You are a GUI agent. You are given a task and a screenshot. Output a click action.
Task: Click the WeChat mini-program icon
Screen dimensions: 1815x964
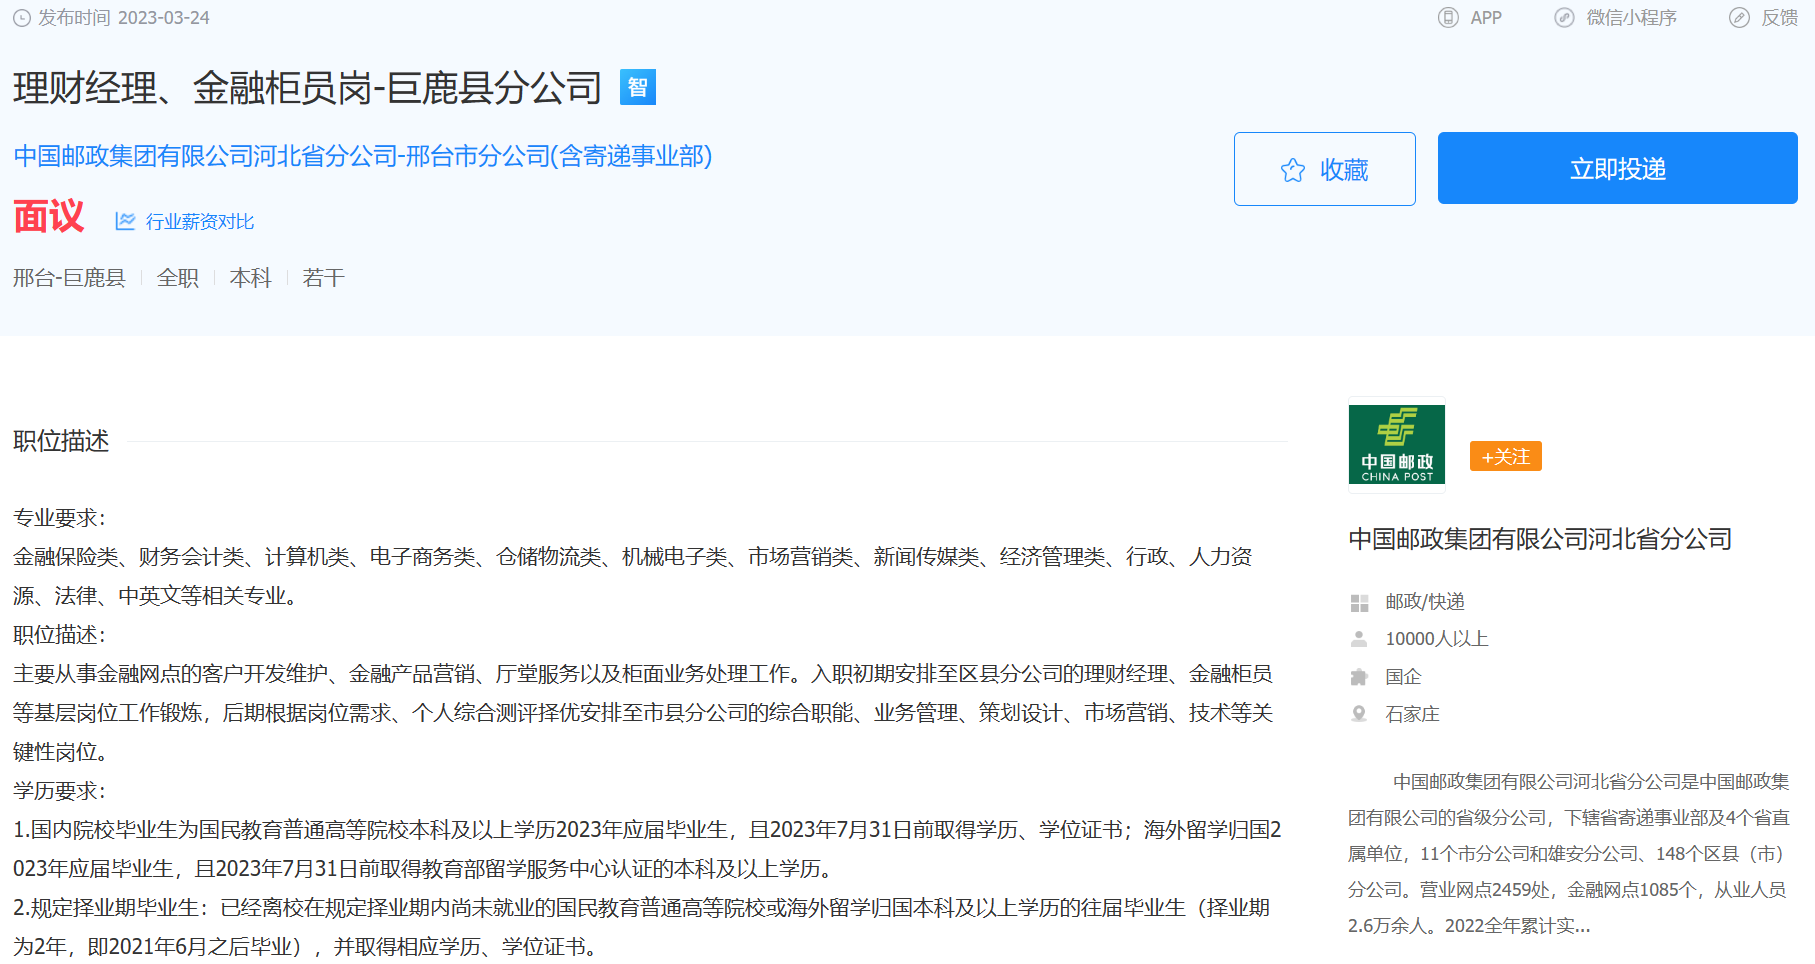[x=1564, y=18]
